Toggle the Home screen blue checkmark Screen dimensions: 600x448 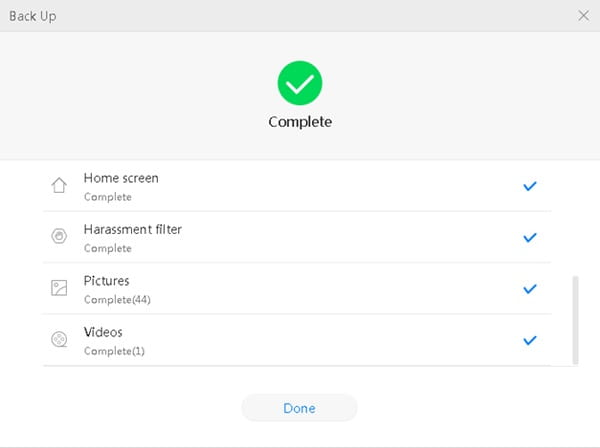pos(530,186)
